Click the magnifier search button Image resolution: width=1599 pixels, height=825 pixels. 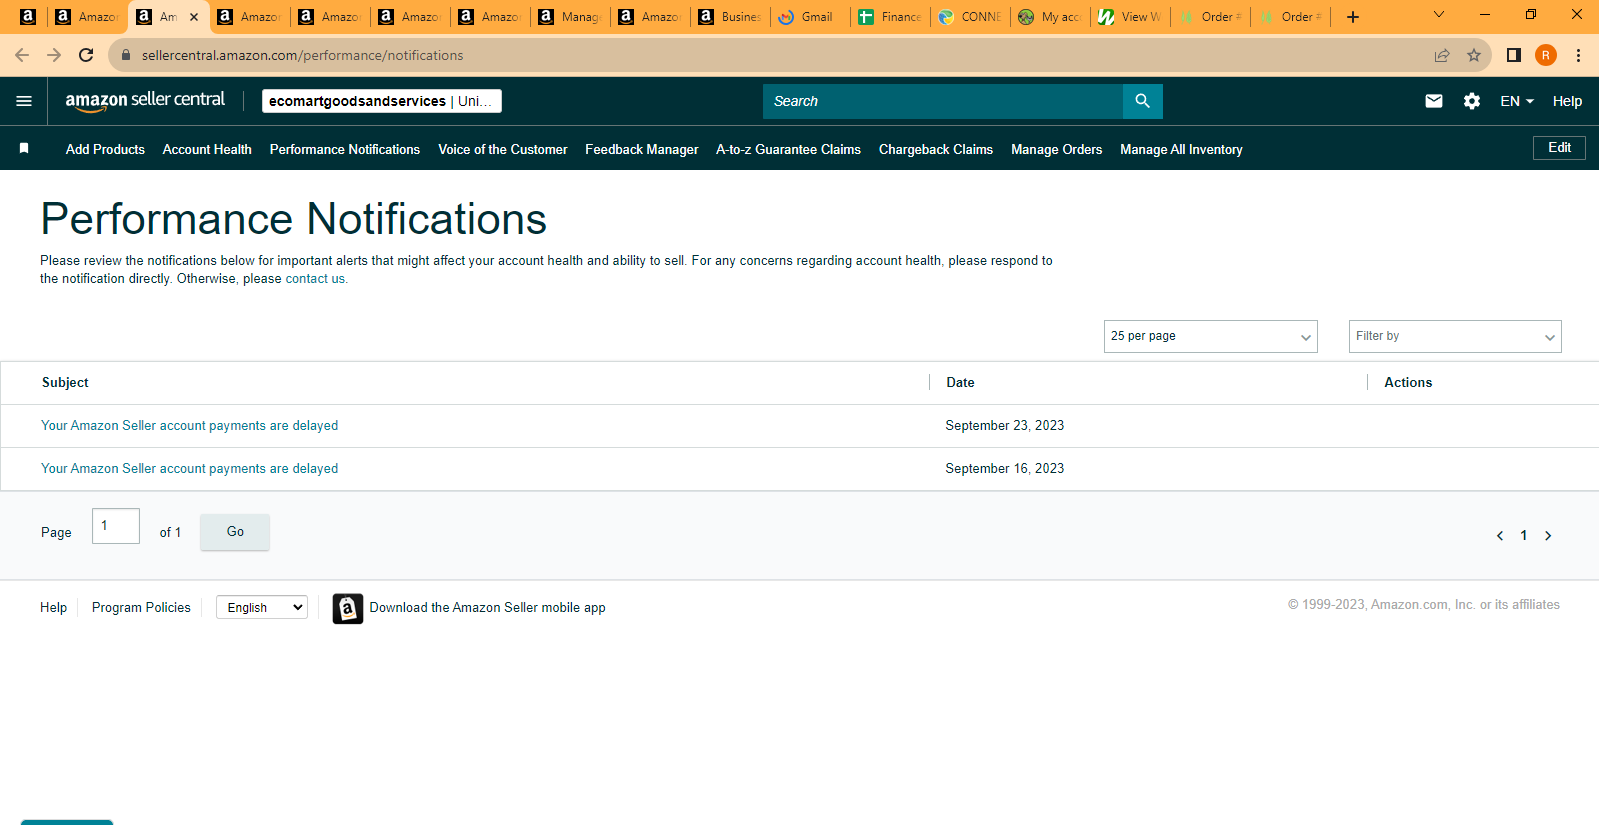(x=1142, y=101)
